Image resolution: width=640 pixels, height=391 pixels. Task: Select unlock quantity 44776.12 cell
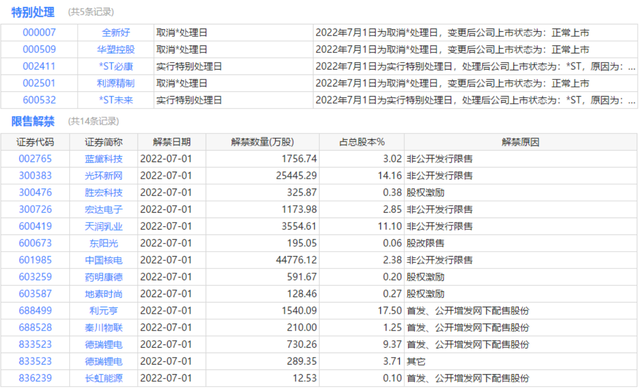(x=263, y=260)
